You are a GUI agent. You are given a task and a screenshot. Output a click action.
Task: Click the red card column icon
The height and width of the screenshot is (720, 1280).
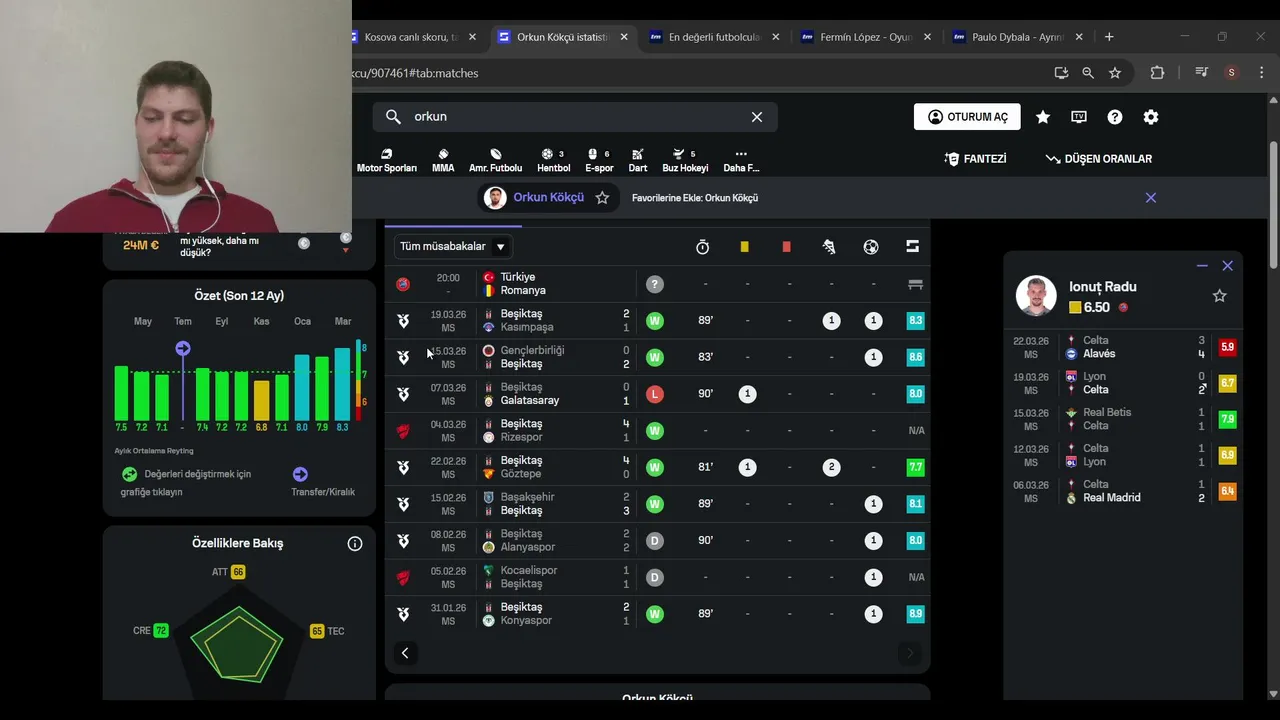(x=786, y=247)
